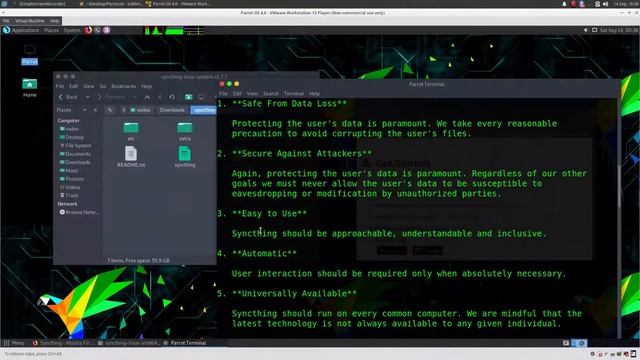Viewport: 640px width, 360px height.
Task: Switch to syncthing-linux-amd64 file manager taskbar entry
Action: (129, 343)
